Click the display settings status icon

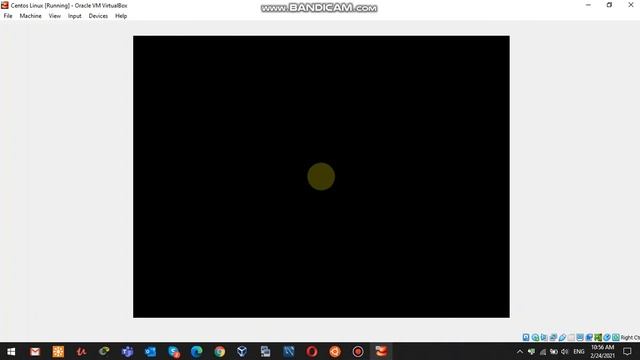point(580,337)
